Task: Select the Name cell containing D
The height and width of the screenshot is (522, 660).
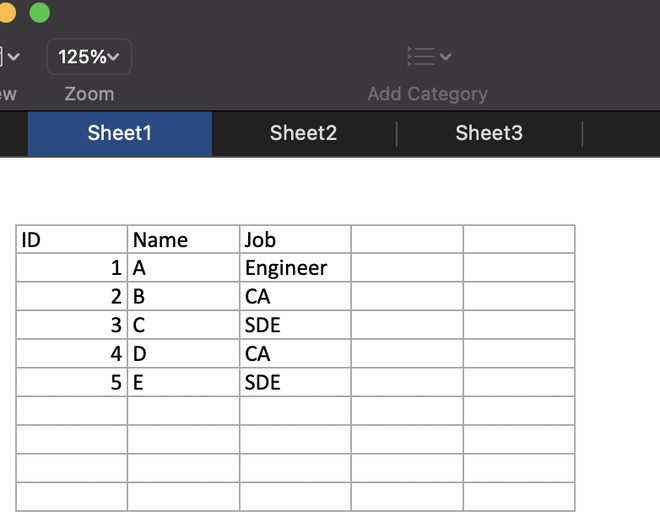Action: tap(183, 354)
